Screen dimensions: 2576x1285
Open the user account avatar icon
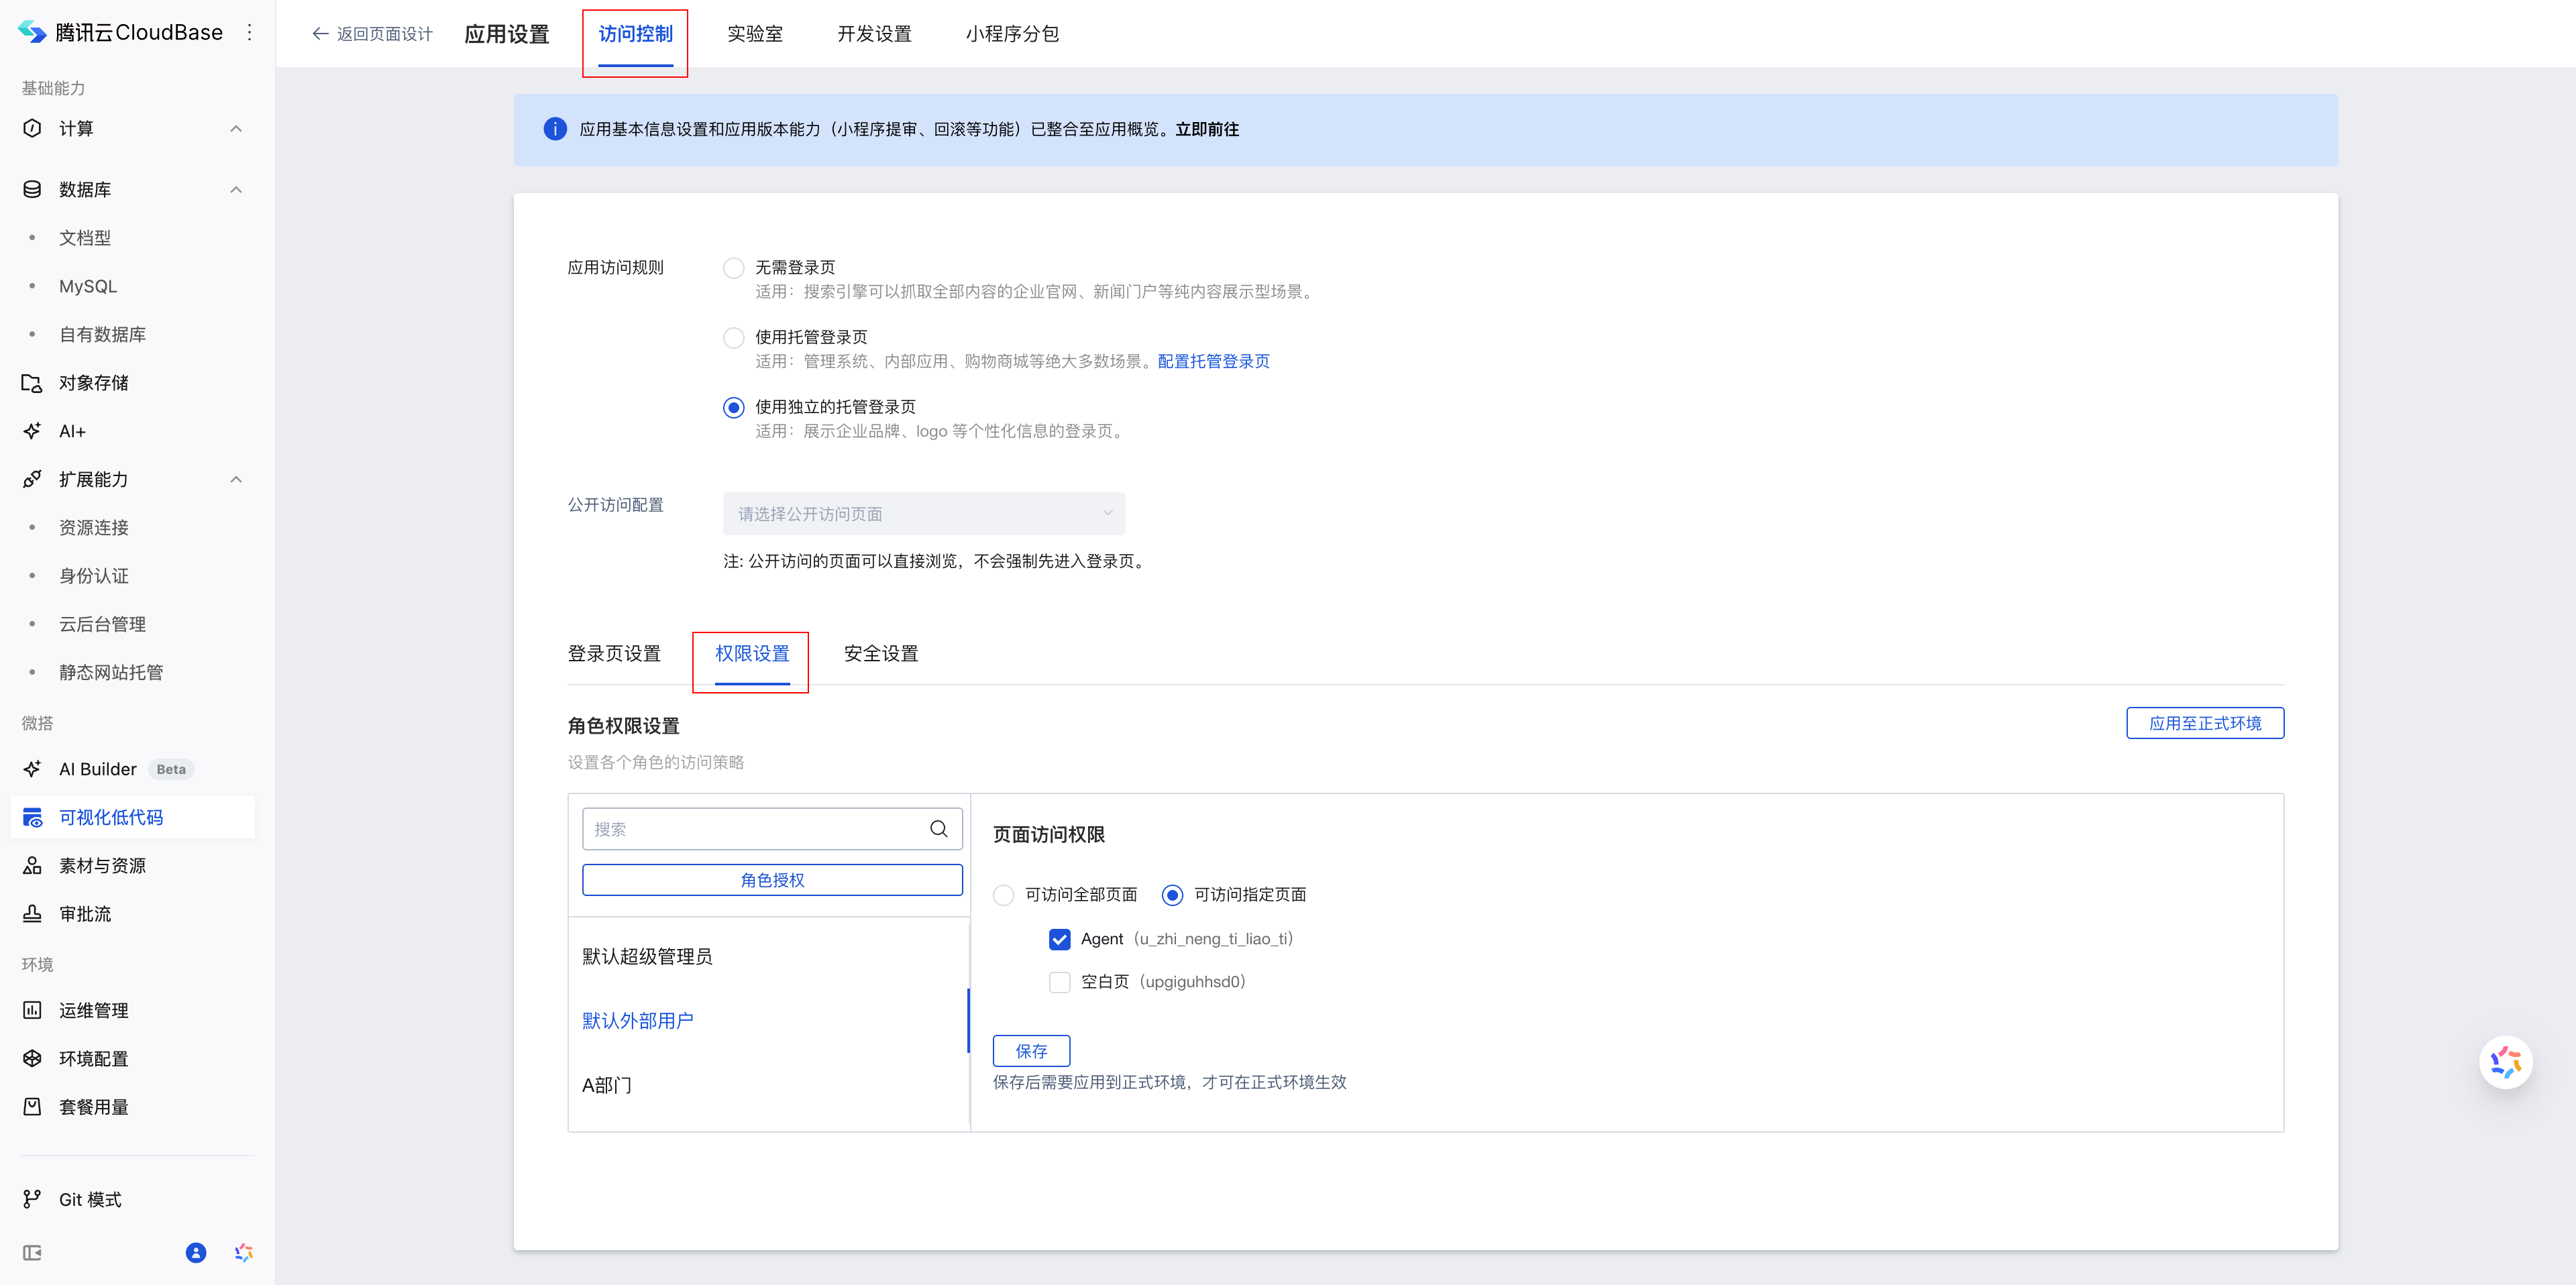pos(196,1253)
